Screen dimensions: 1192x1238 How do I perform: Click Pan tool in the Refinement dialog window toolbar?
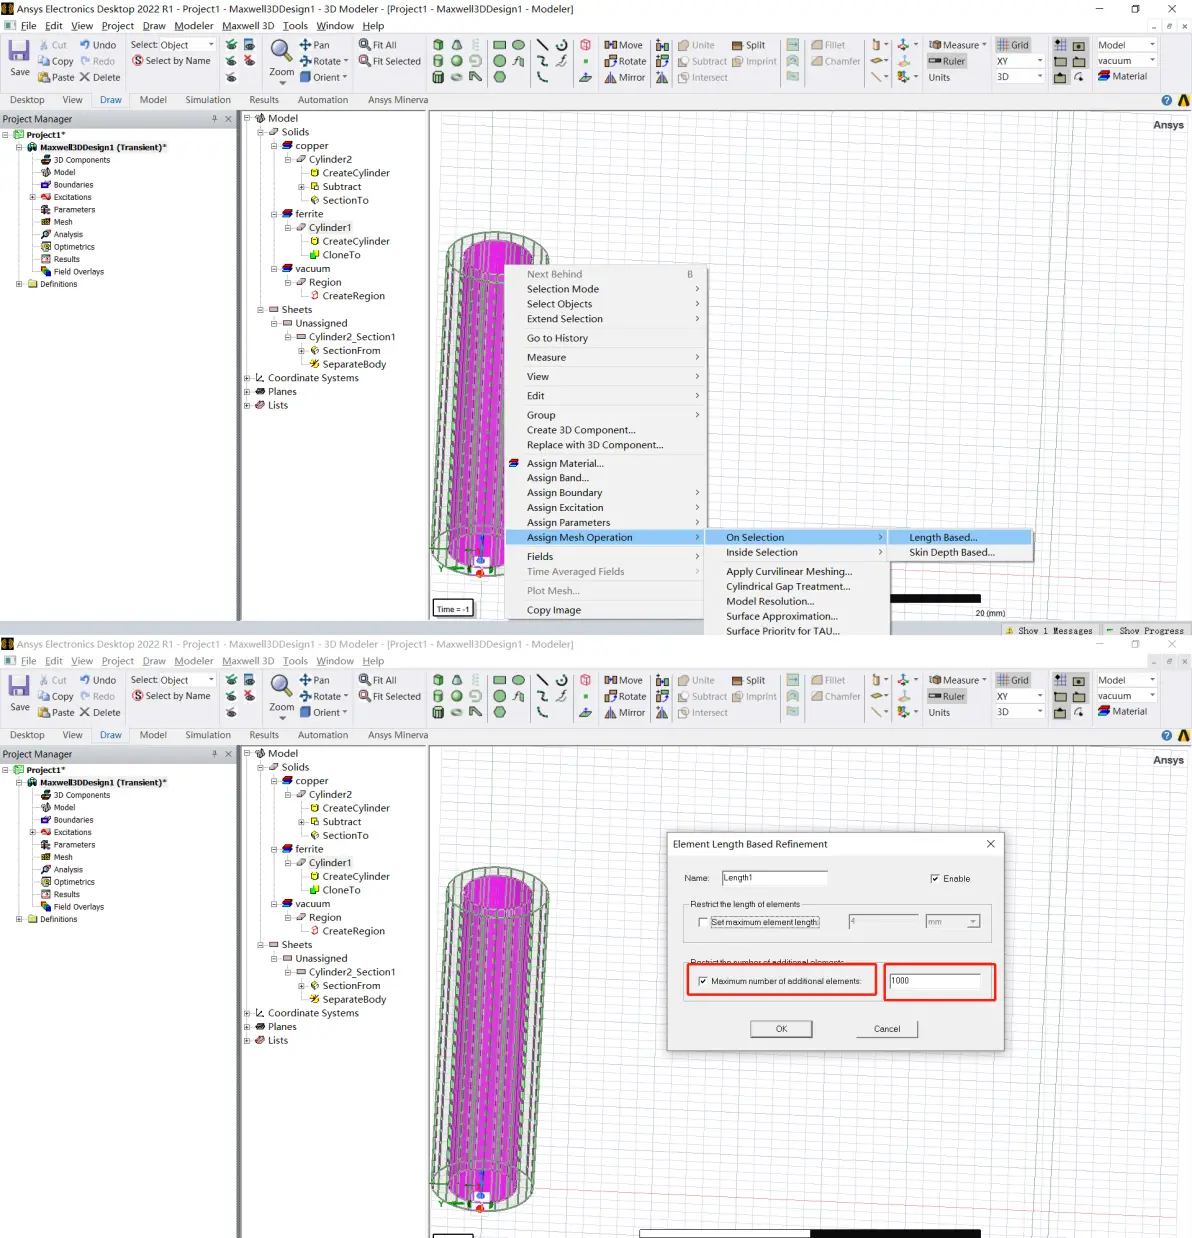tap(314, 680)
